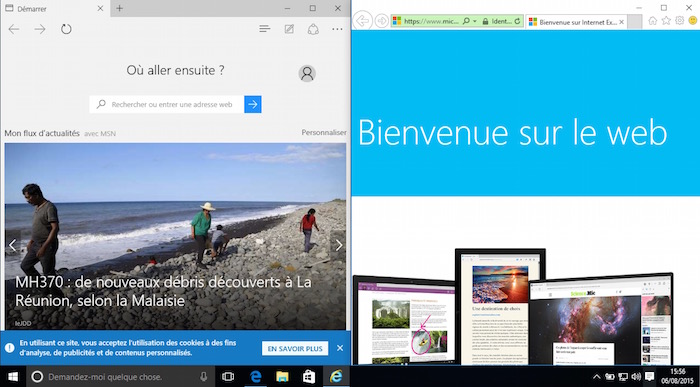Close the Démarrer tab in Edge

point(100,8)
